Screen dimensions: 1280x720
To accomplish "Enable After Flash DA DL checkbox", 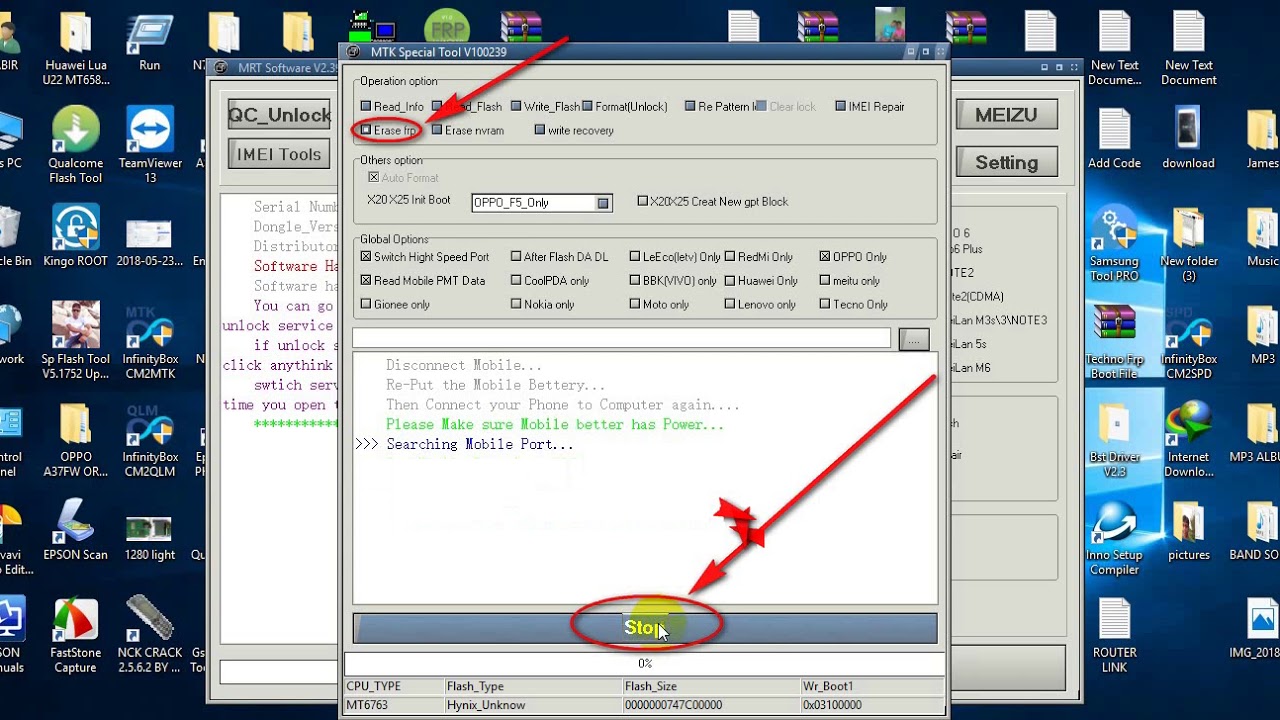I will 516,257.
